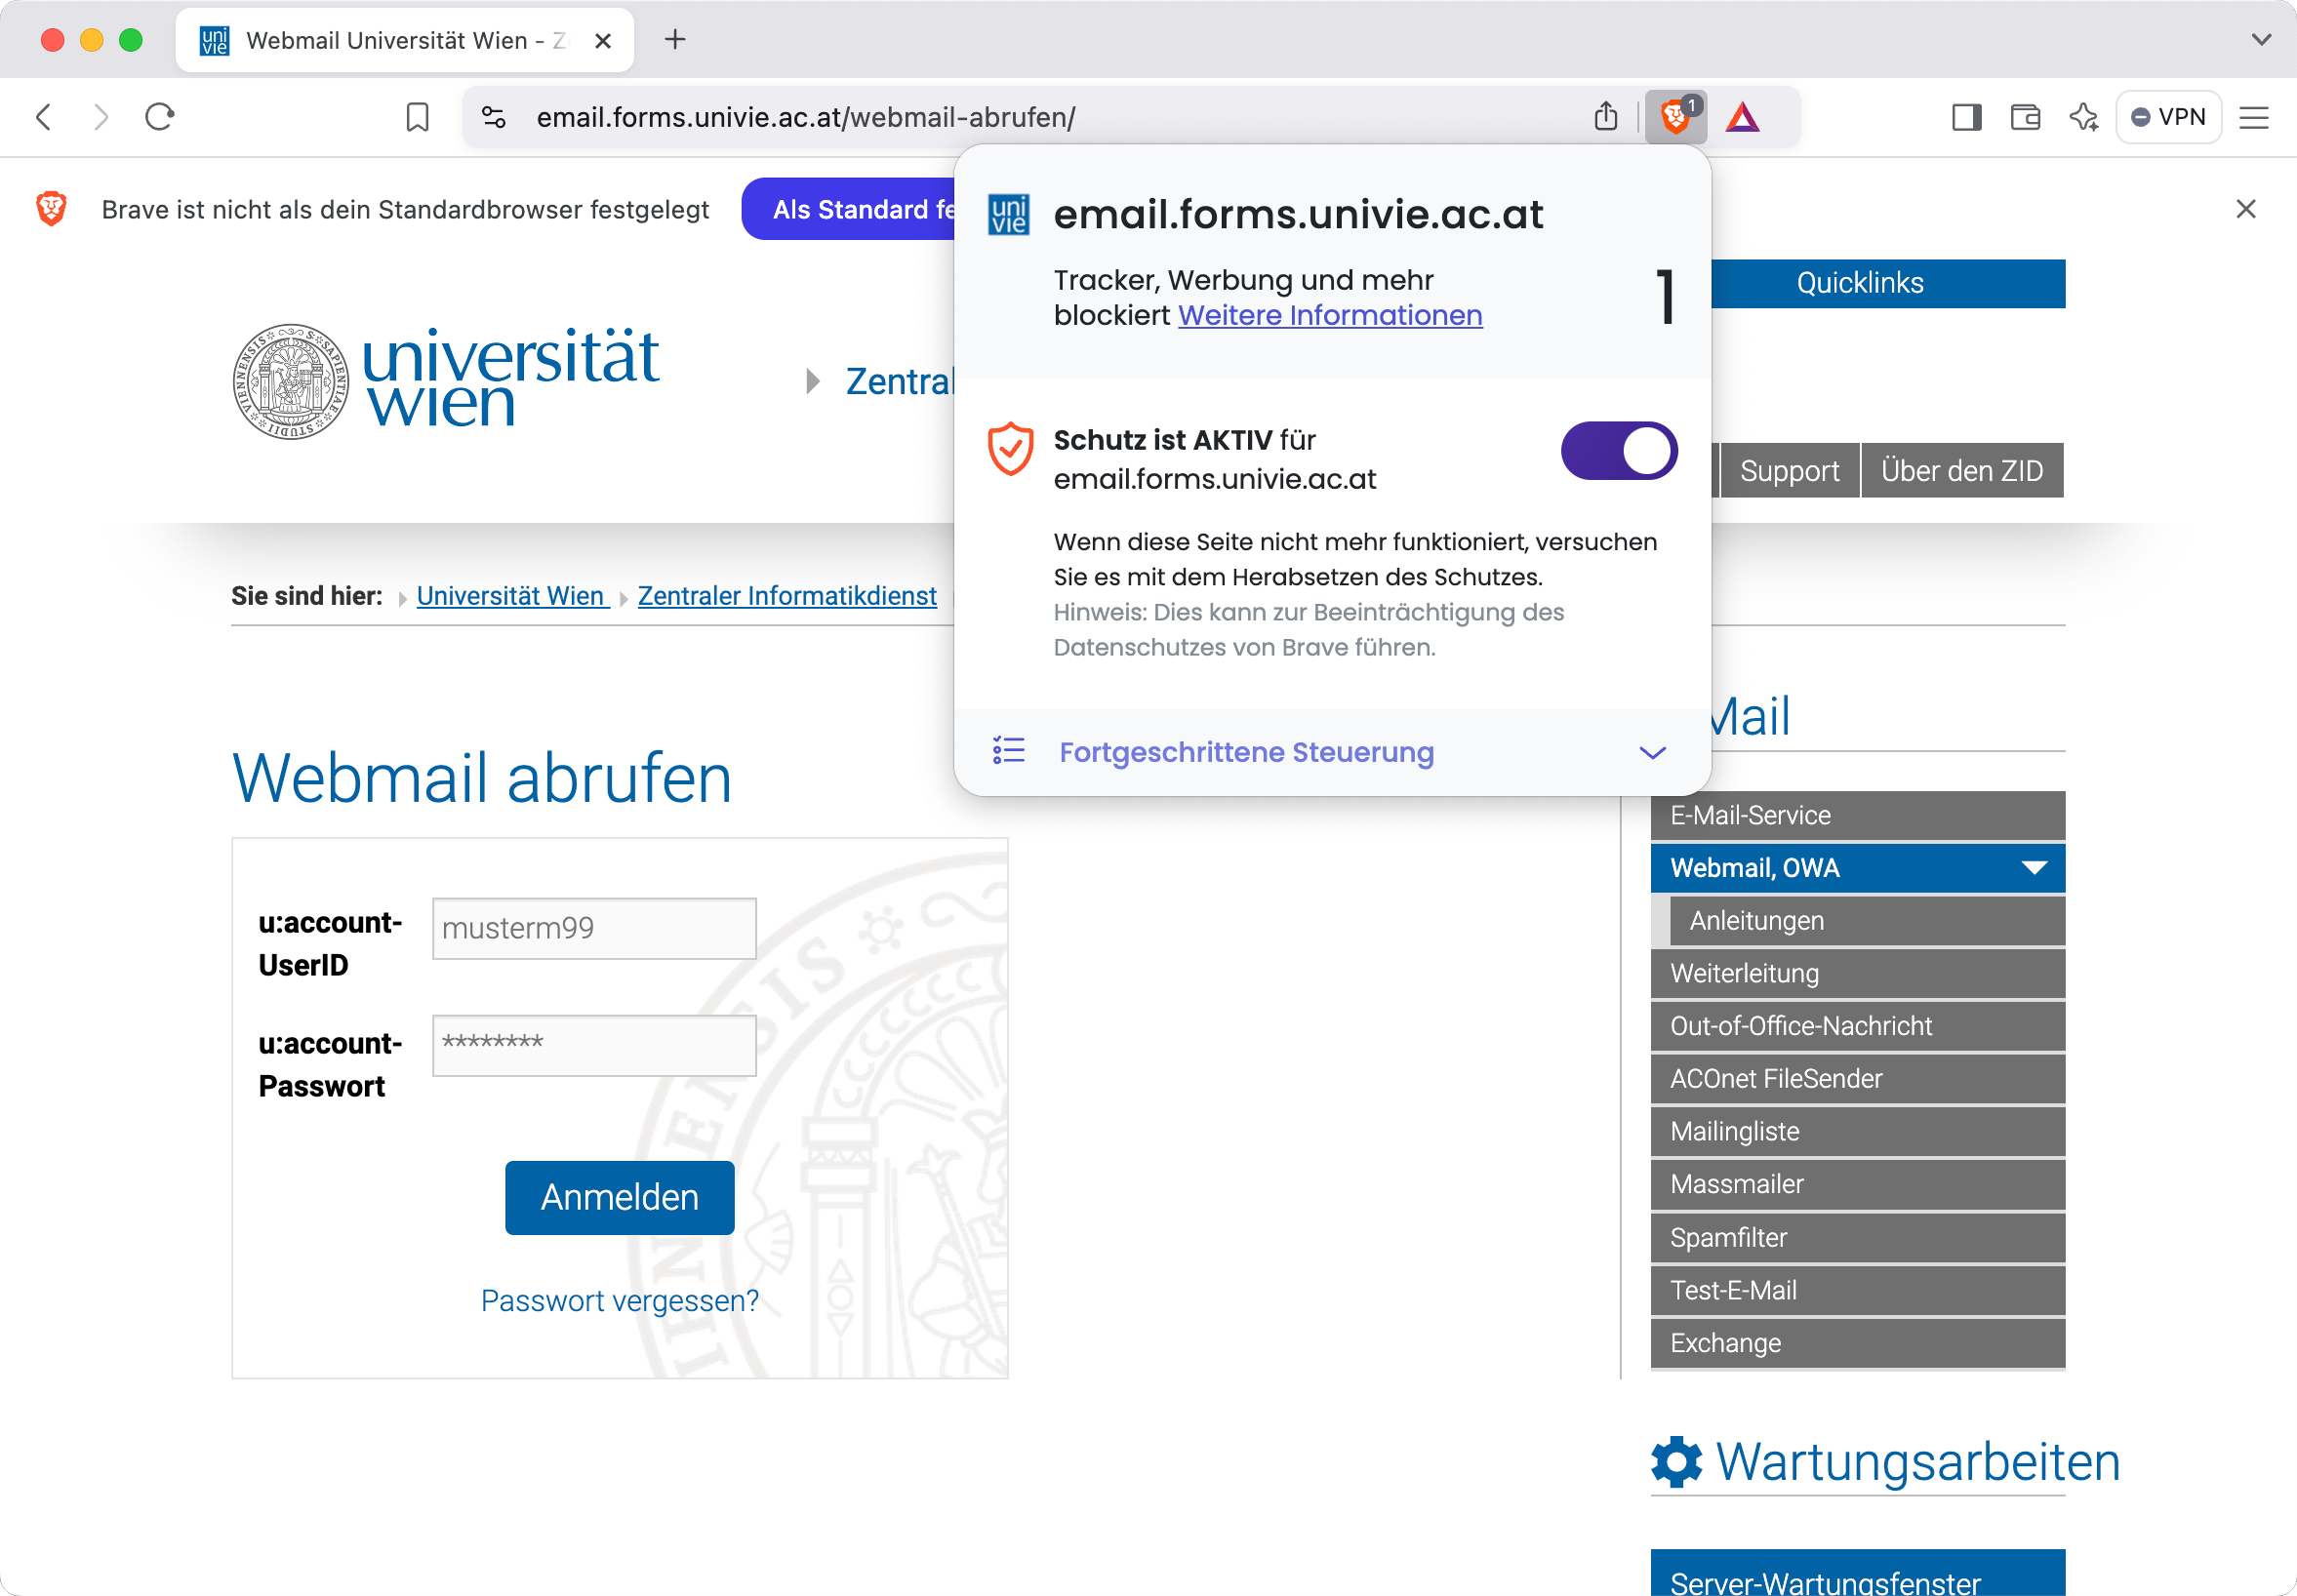
Task: Open the ACOnet FileSender menu item
Action: (1857, 1079)
